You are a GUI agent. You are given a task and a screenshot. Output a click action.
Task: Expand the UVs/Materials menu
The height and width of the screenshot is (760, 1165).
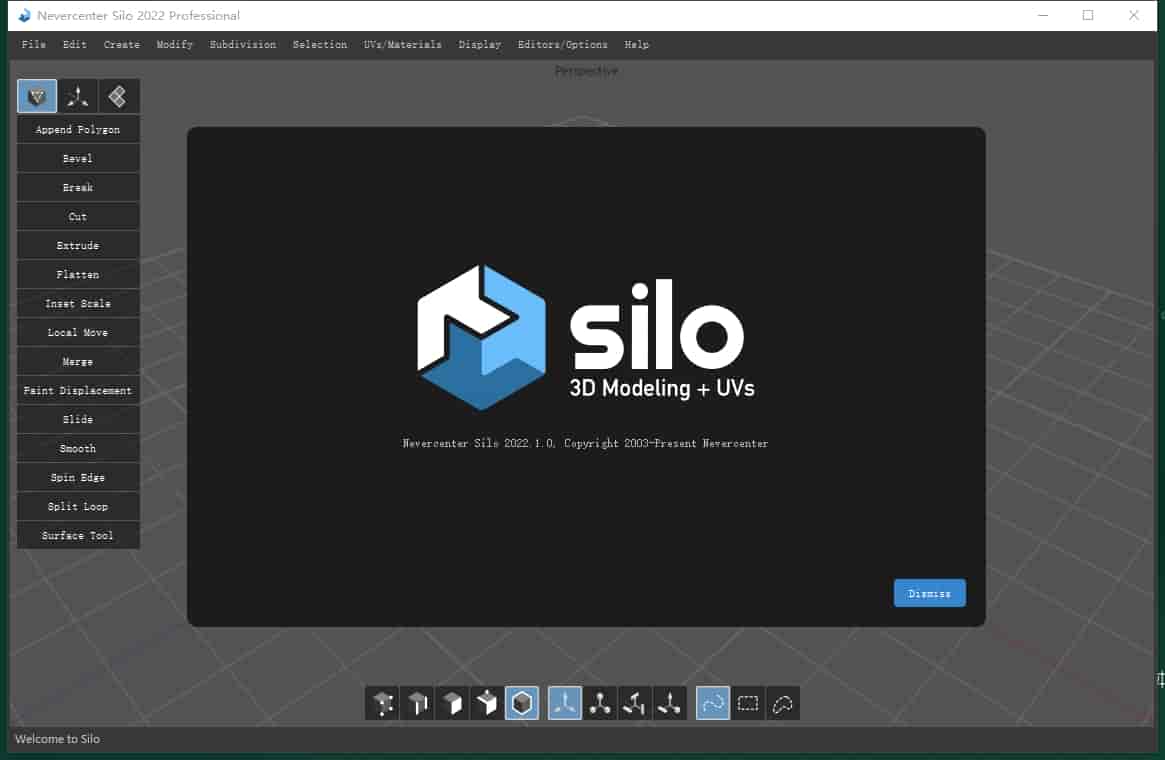402,44
